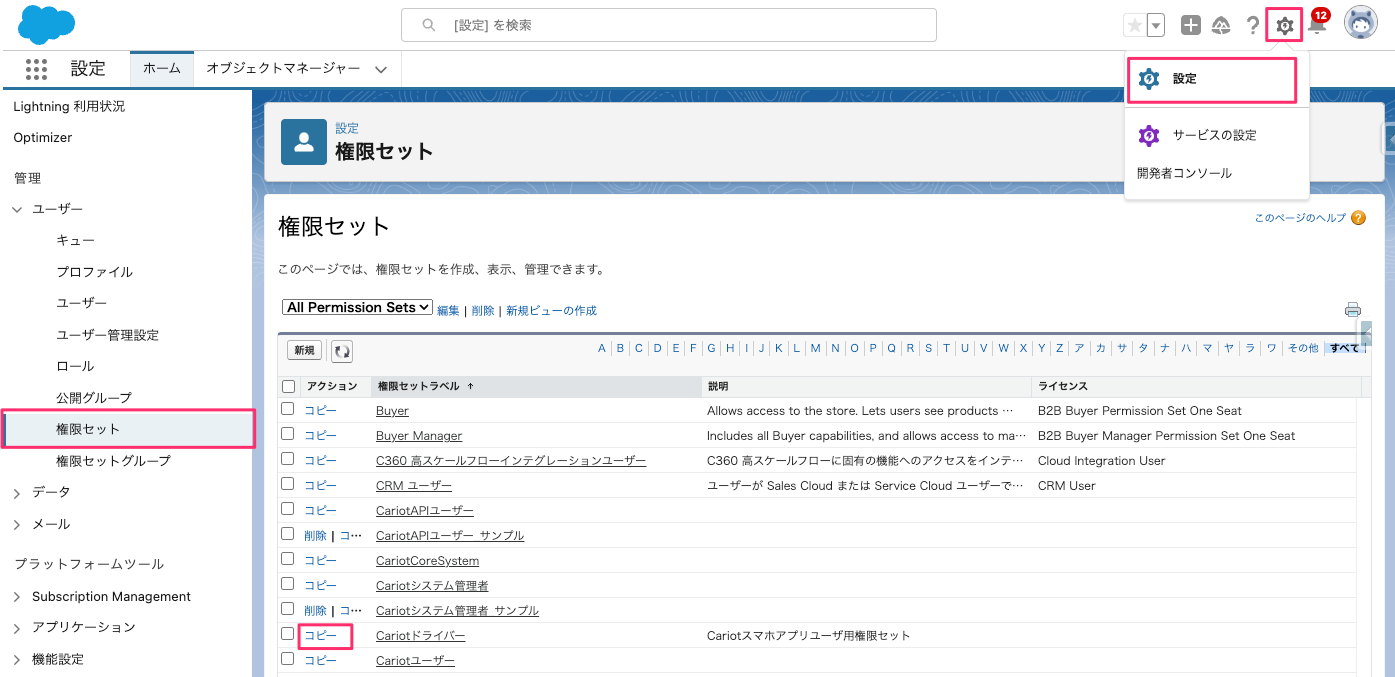Screen dimensions: 1395x677
Task: Check the CRM ユーザー row checkbox
Action: point(288,484)
